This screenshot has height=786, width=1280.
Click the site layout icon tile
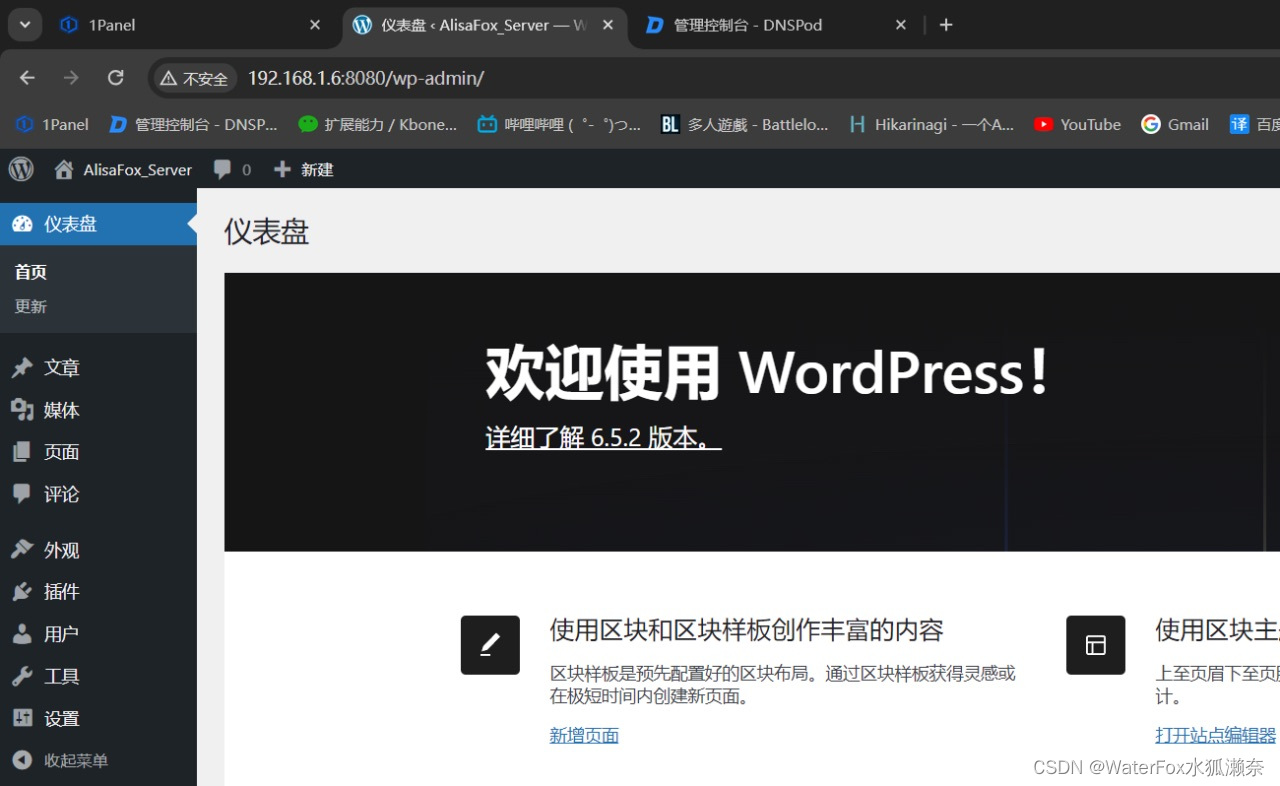(1096, 645)
